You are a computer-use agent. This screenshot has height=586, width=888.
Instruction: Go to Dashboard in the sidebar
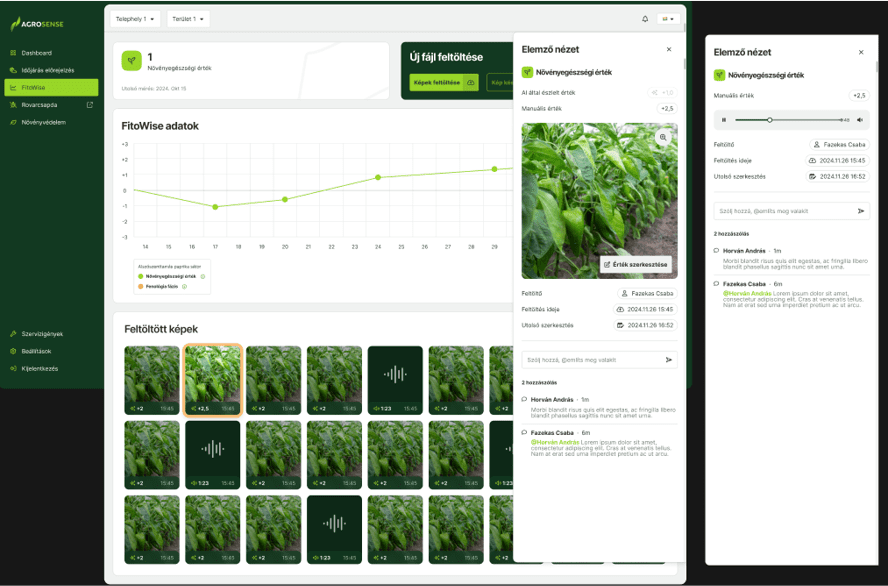coord(36,53)
